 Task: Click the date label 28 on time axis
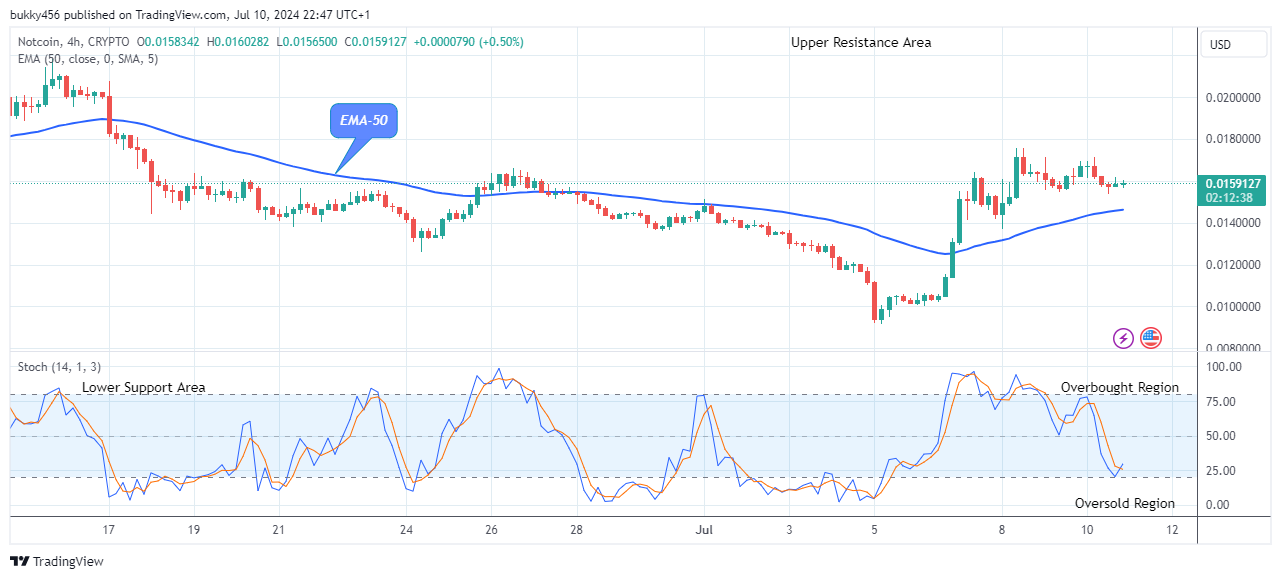(x=576, y=530)
